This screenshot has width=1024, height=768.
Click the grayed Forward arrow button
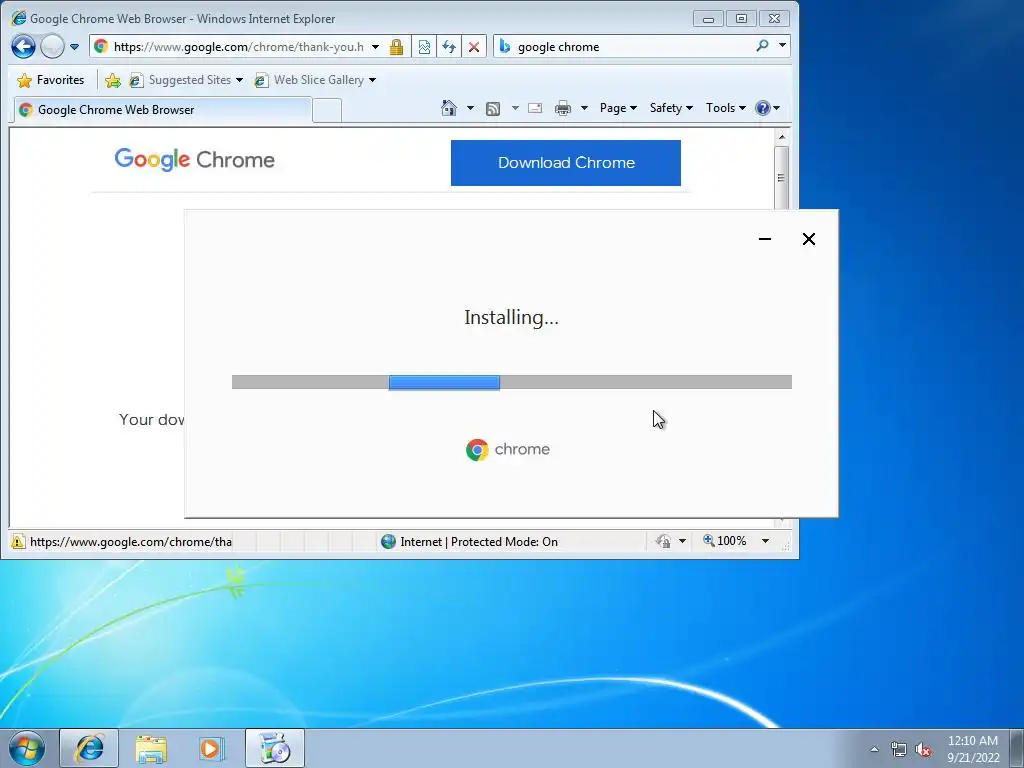pos(52,46)
